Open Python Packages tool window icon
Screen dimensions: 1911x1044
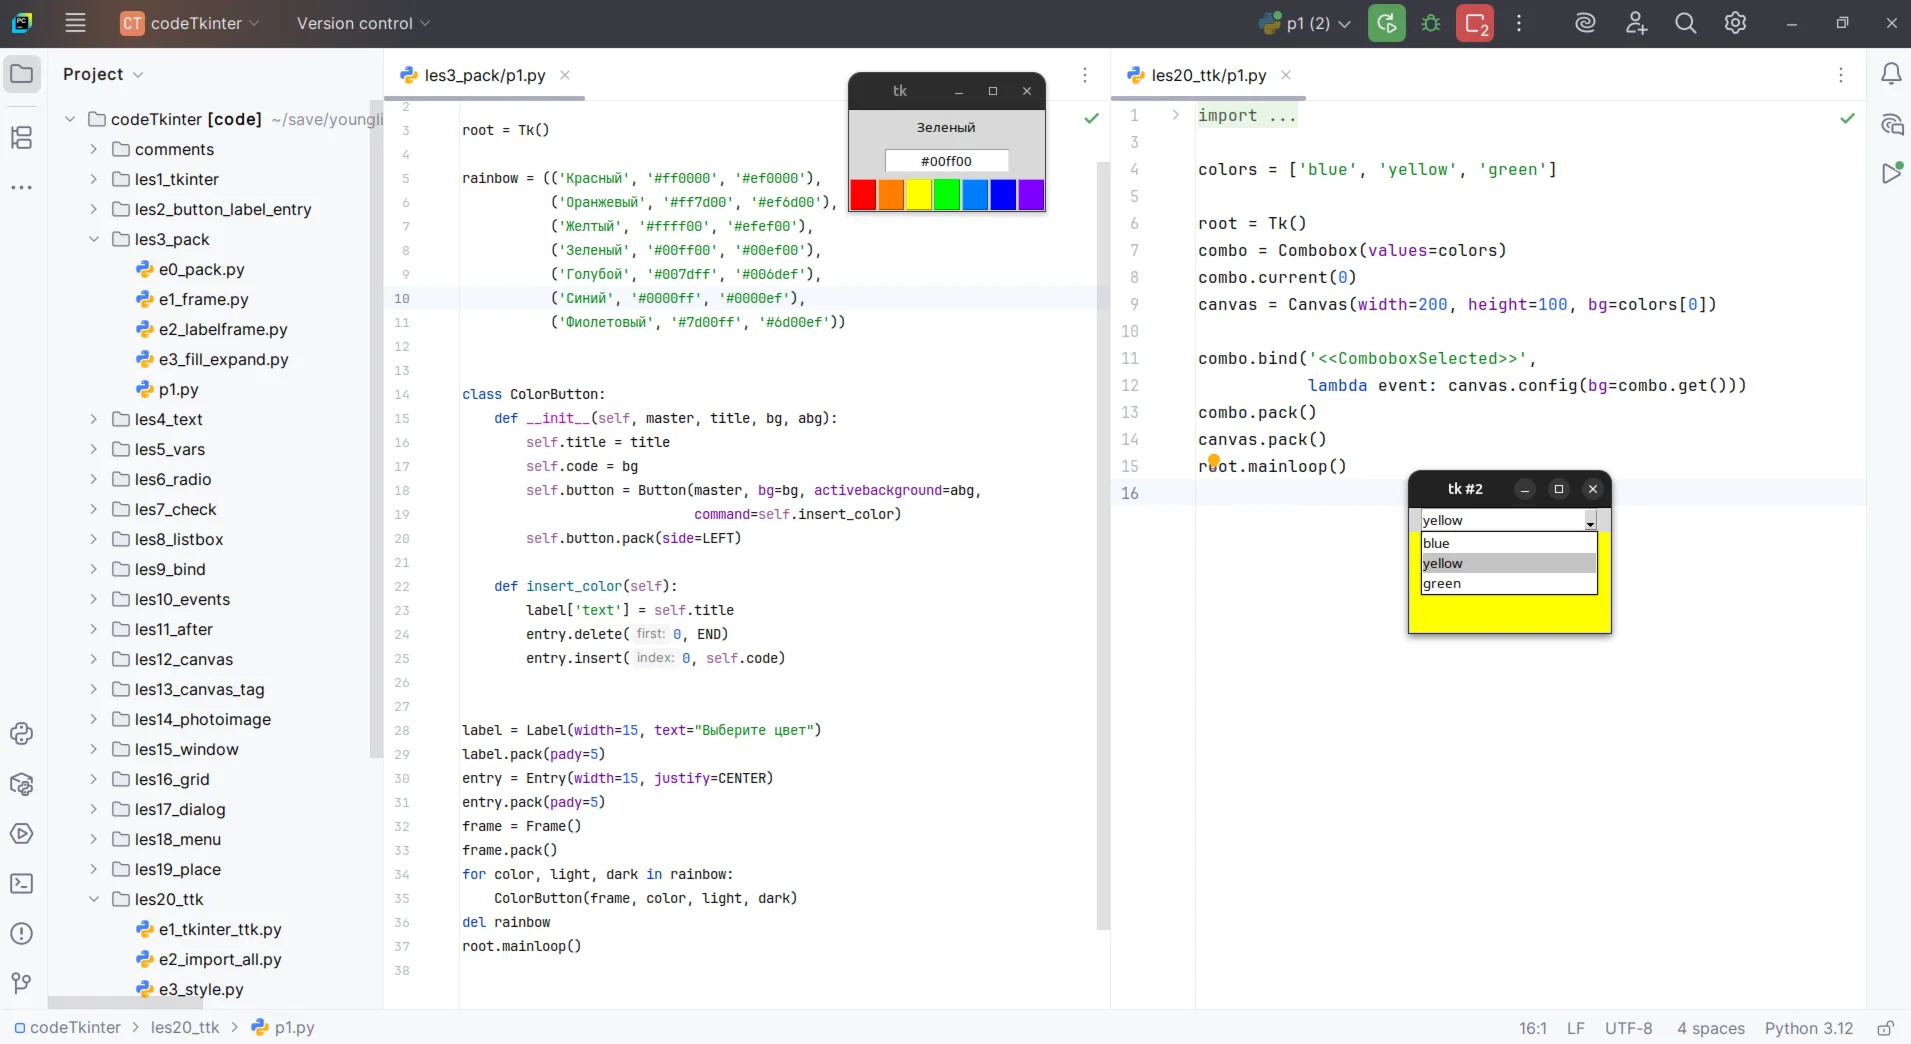coord(21,784)
